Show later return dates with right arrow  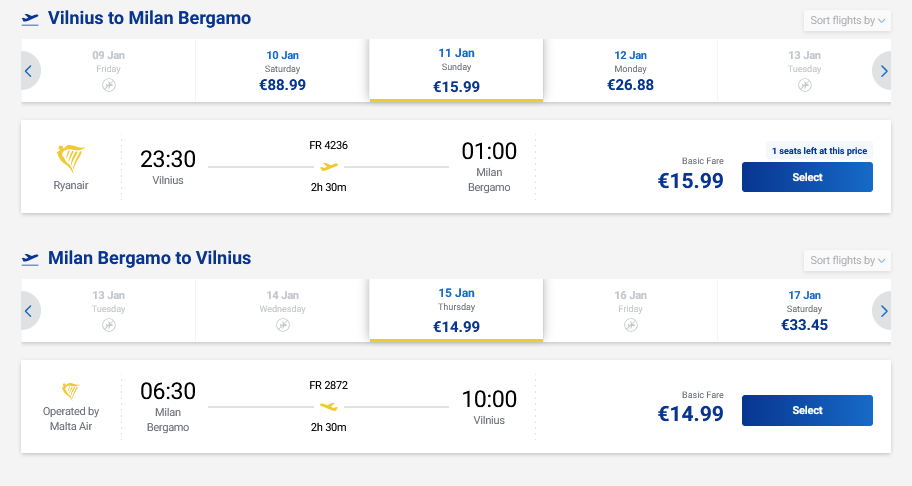pos(882,311)
